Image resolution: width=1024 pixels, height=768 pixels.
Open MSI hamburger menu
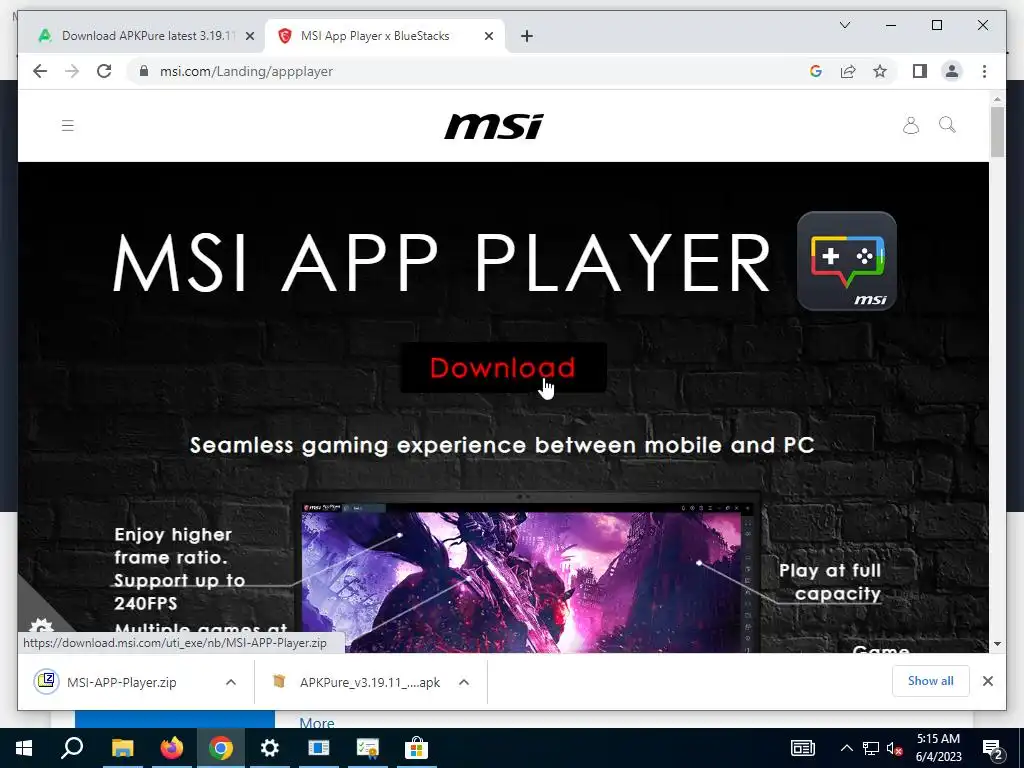click(68, 125)
